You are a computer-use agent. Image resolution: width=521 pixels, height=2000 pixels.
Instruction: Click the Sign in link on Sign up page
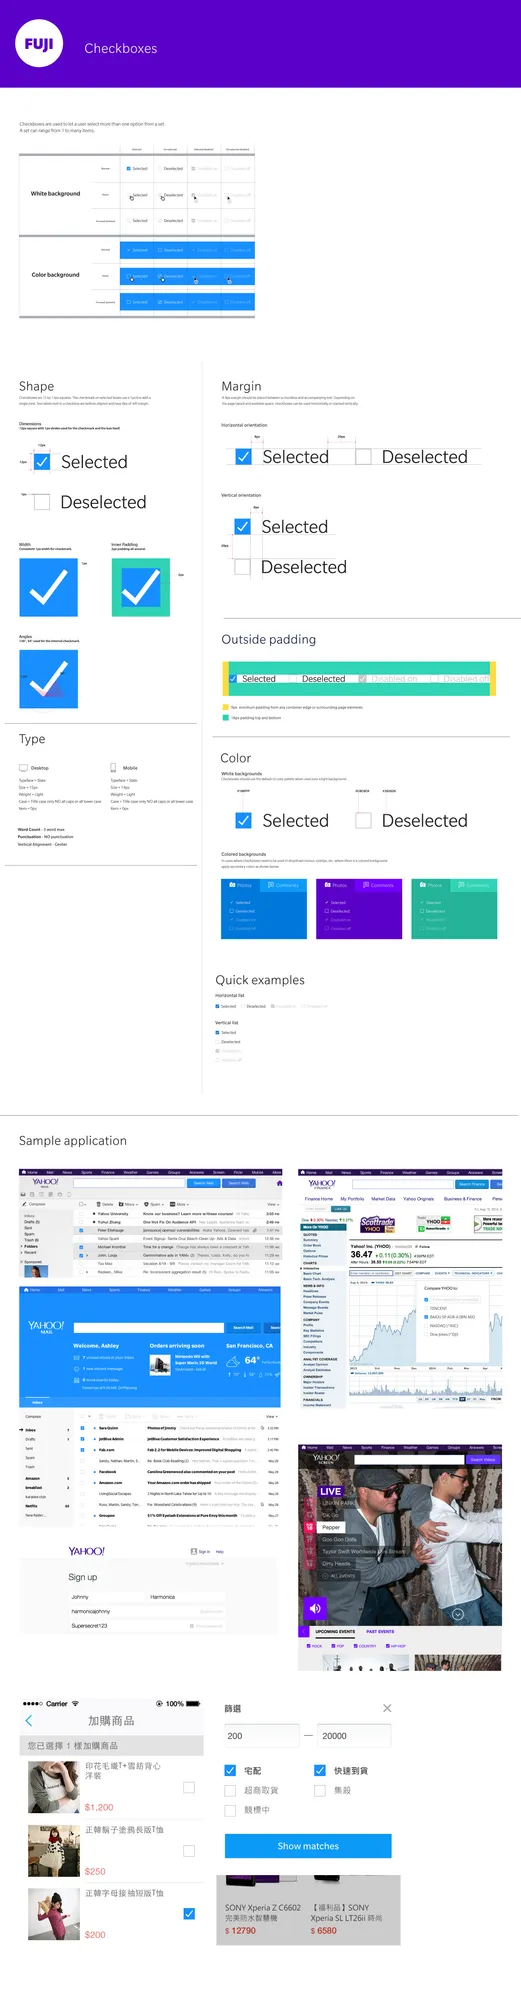(202, 1552)
